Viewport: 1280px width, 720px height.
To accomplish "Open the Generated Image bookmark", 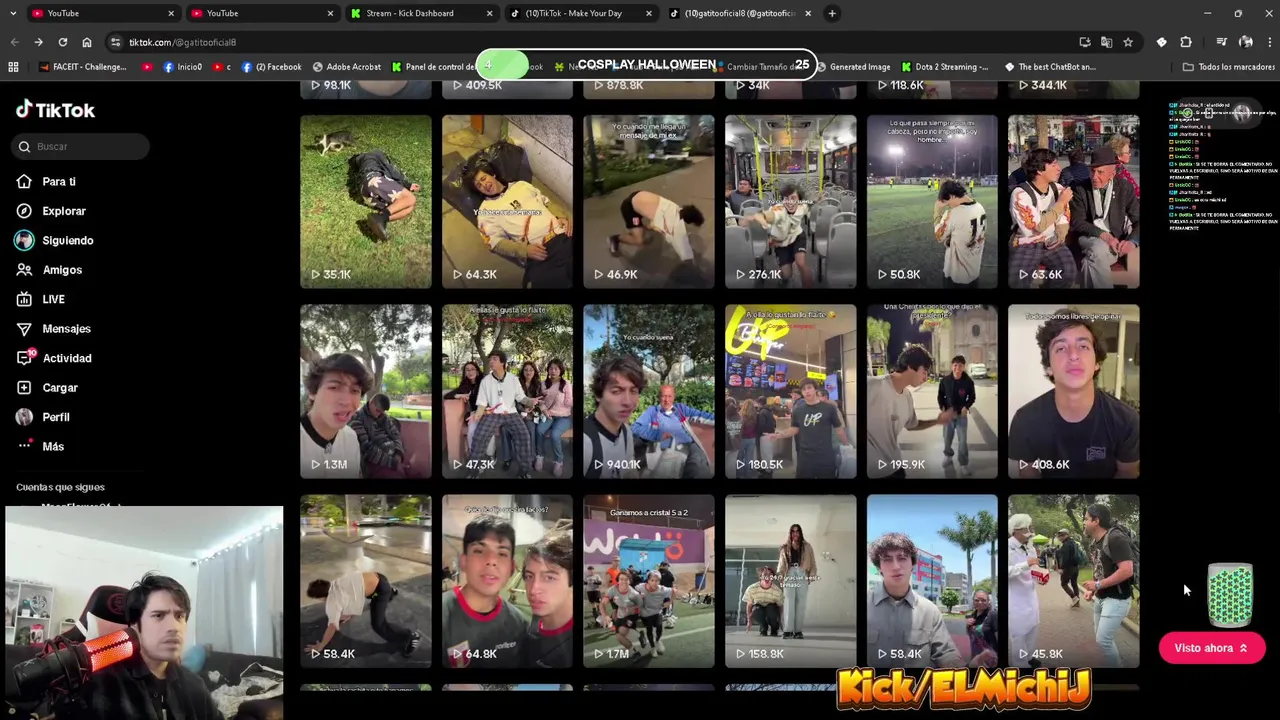I will point(853,67).
